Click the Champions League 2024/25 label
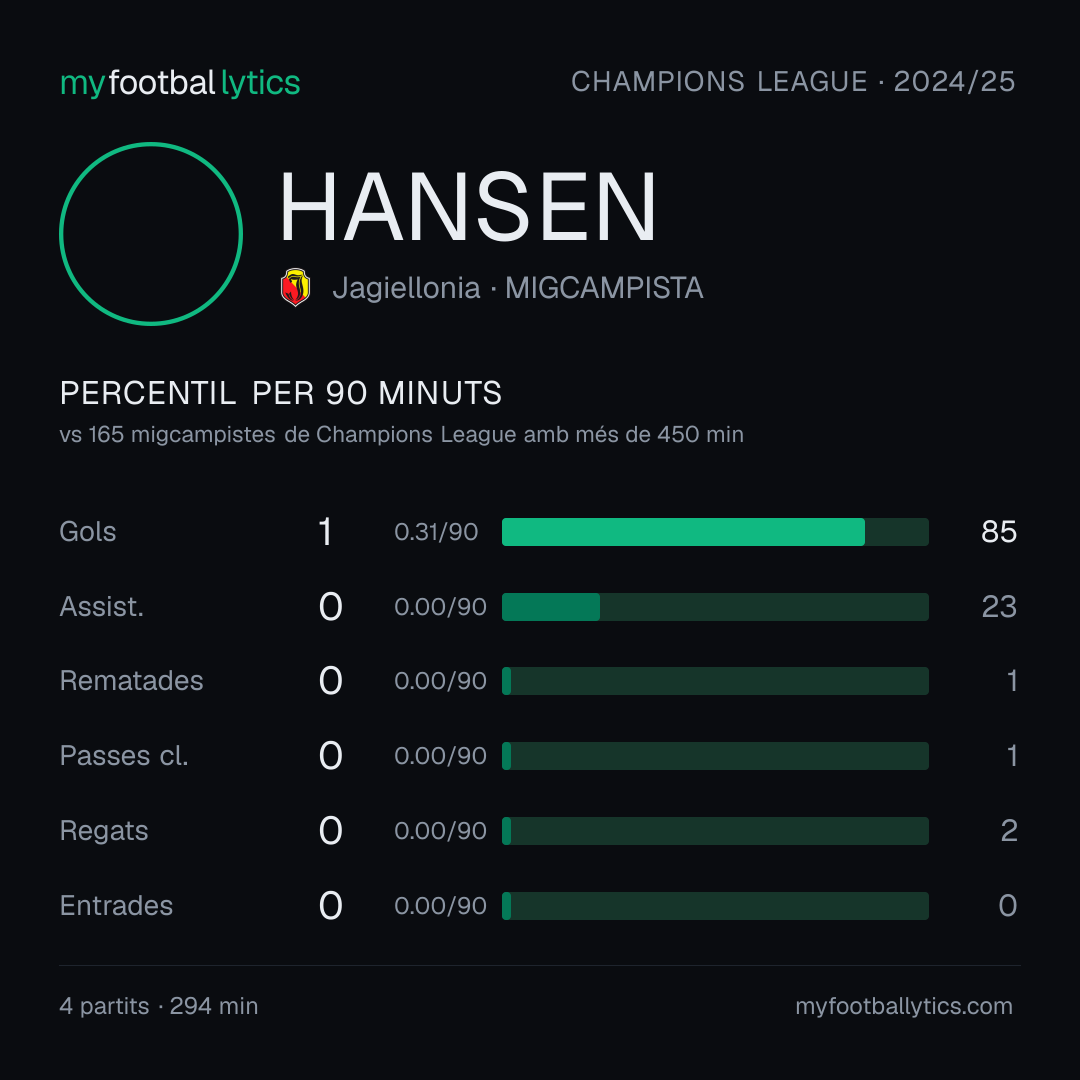Viewport: 1080px width, 1080px height. click(793, 82)
